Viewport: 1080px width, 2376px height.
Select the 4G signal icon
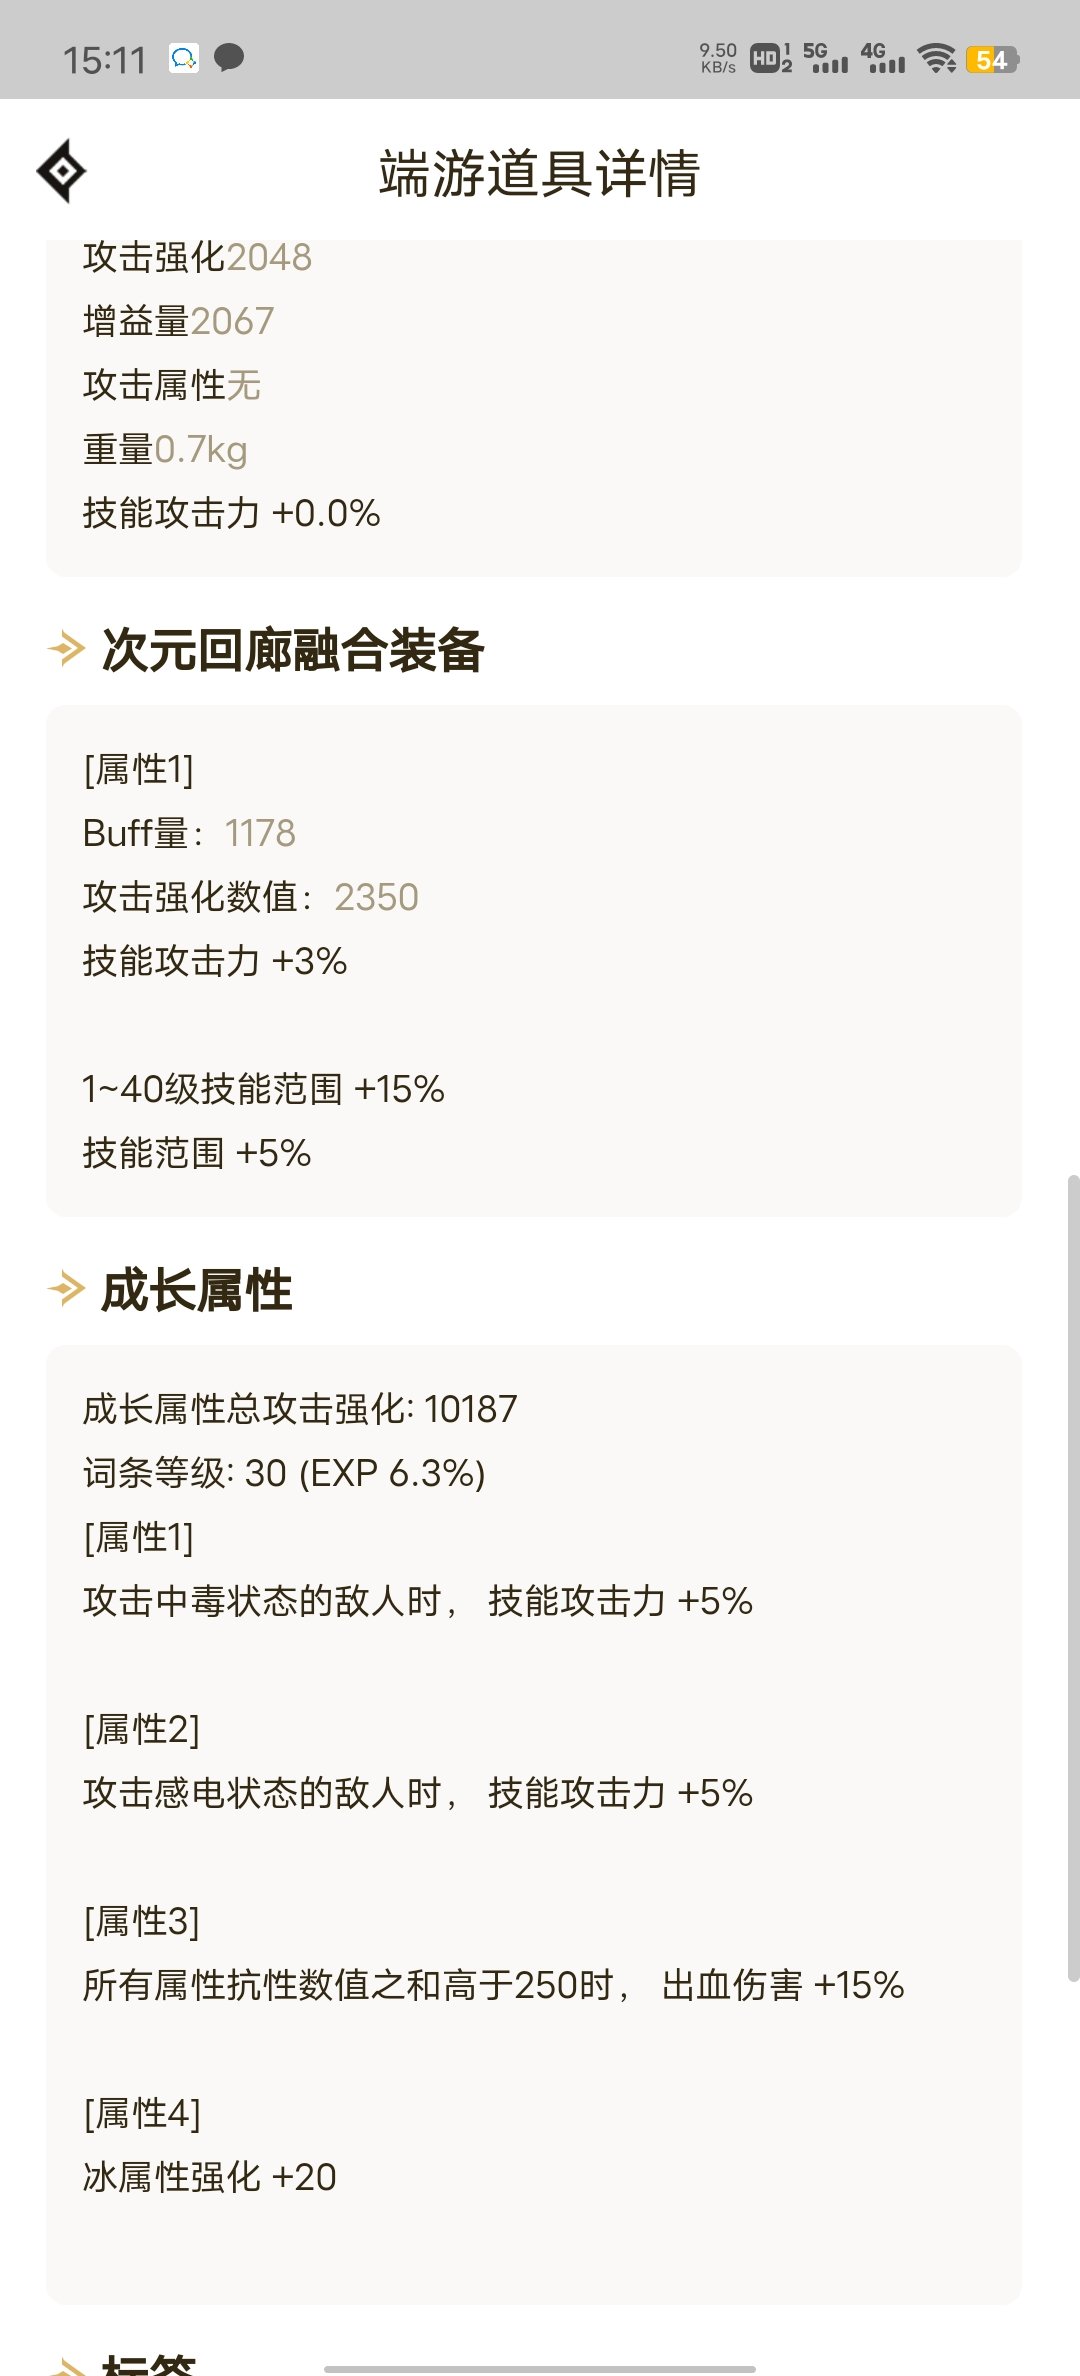click(x=886, y=60)
